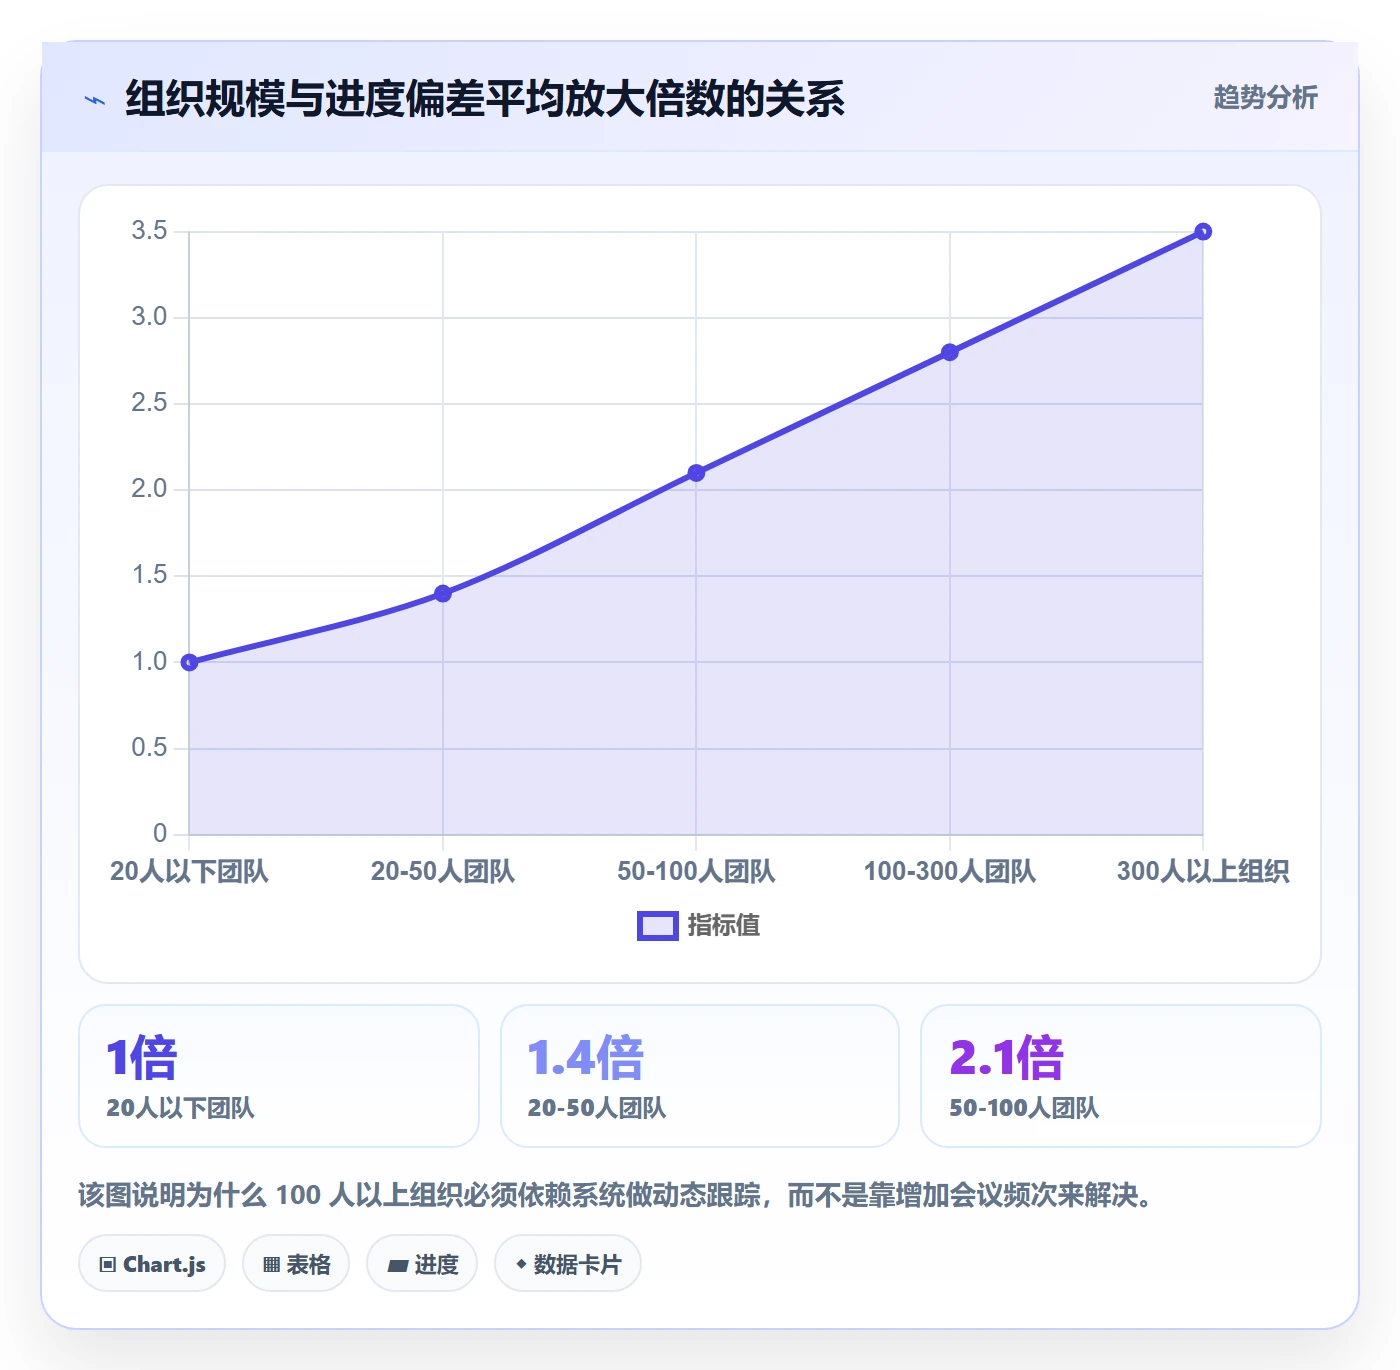
Task: Toggle the 指标值 legend color box
Action: 658,926
